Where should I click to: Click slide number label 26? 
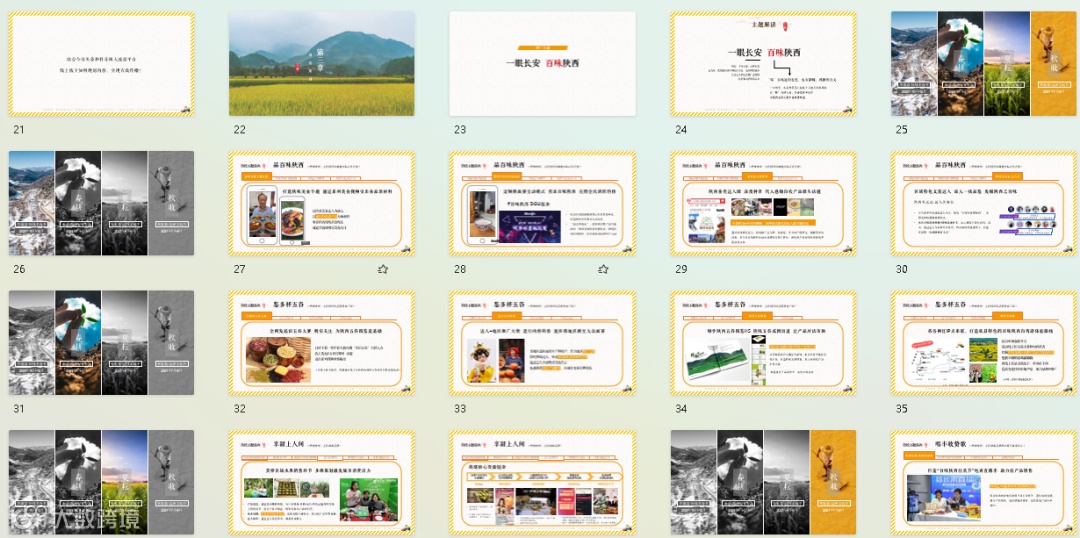19,269
